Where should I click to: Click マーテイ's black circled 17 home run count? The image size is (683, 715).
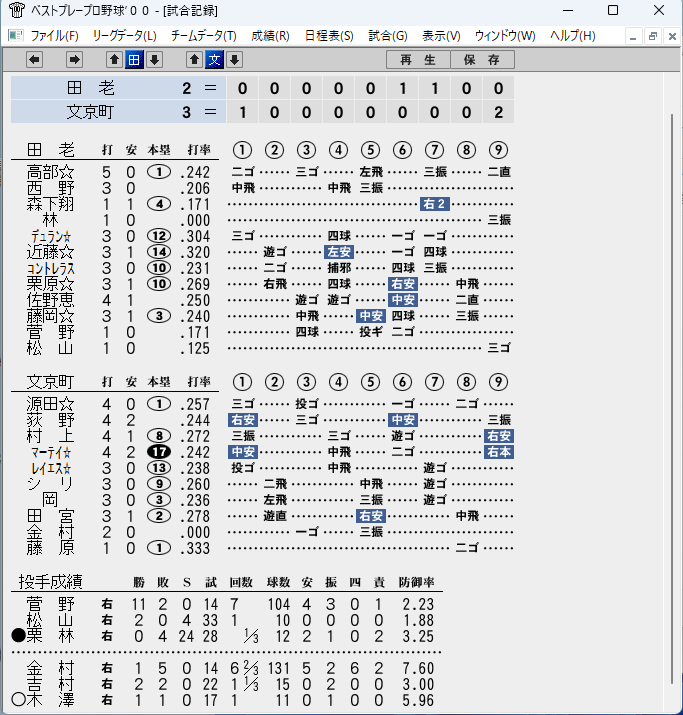(159, 452)
